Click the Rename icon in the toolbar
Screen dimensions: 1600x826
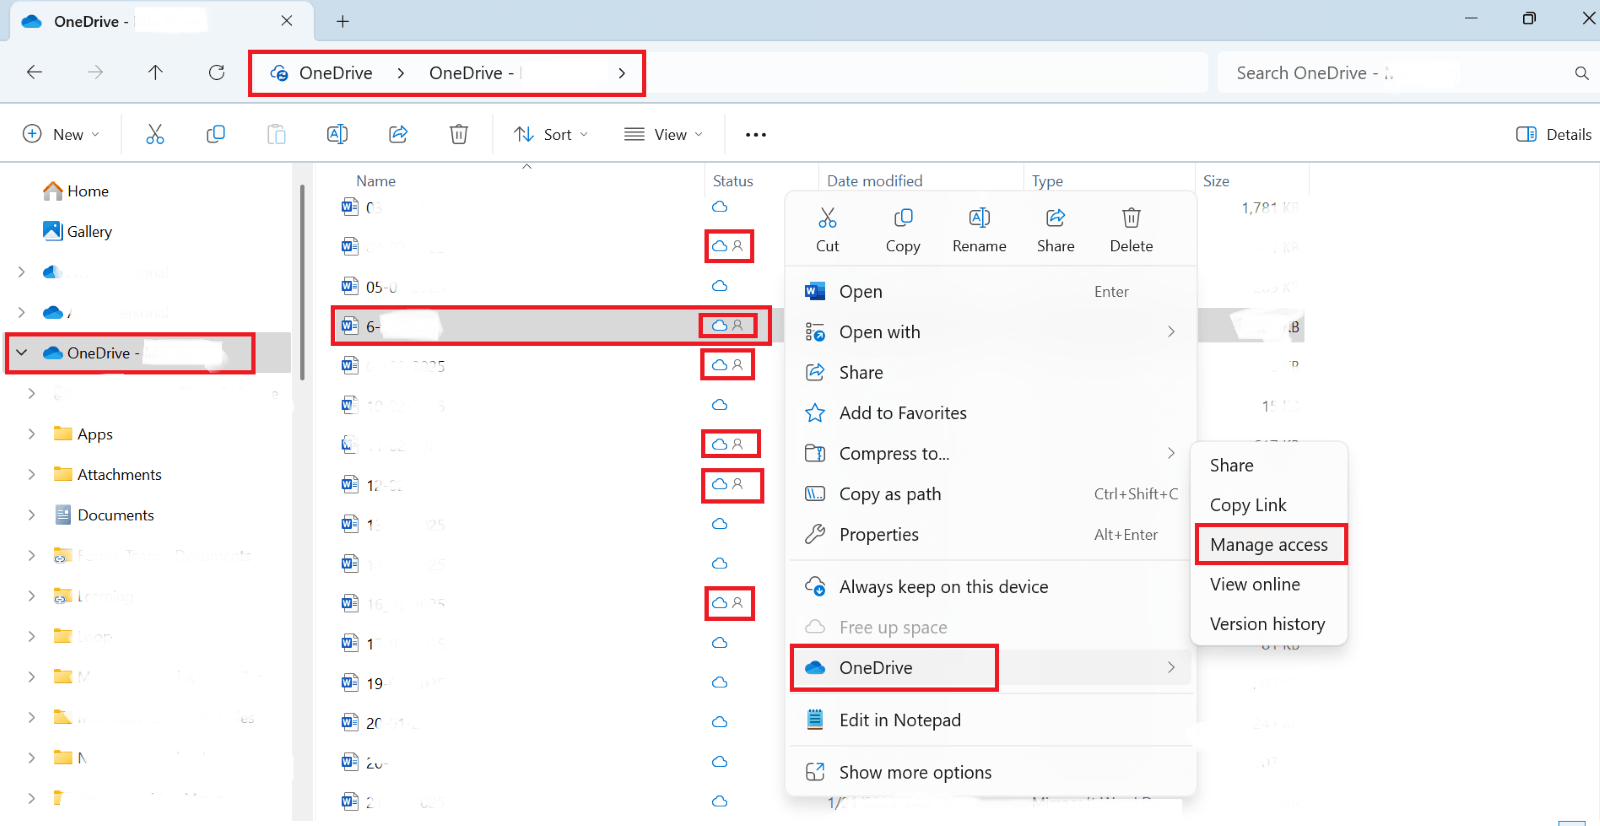338,134
